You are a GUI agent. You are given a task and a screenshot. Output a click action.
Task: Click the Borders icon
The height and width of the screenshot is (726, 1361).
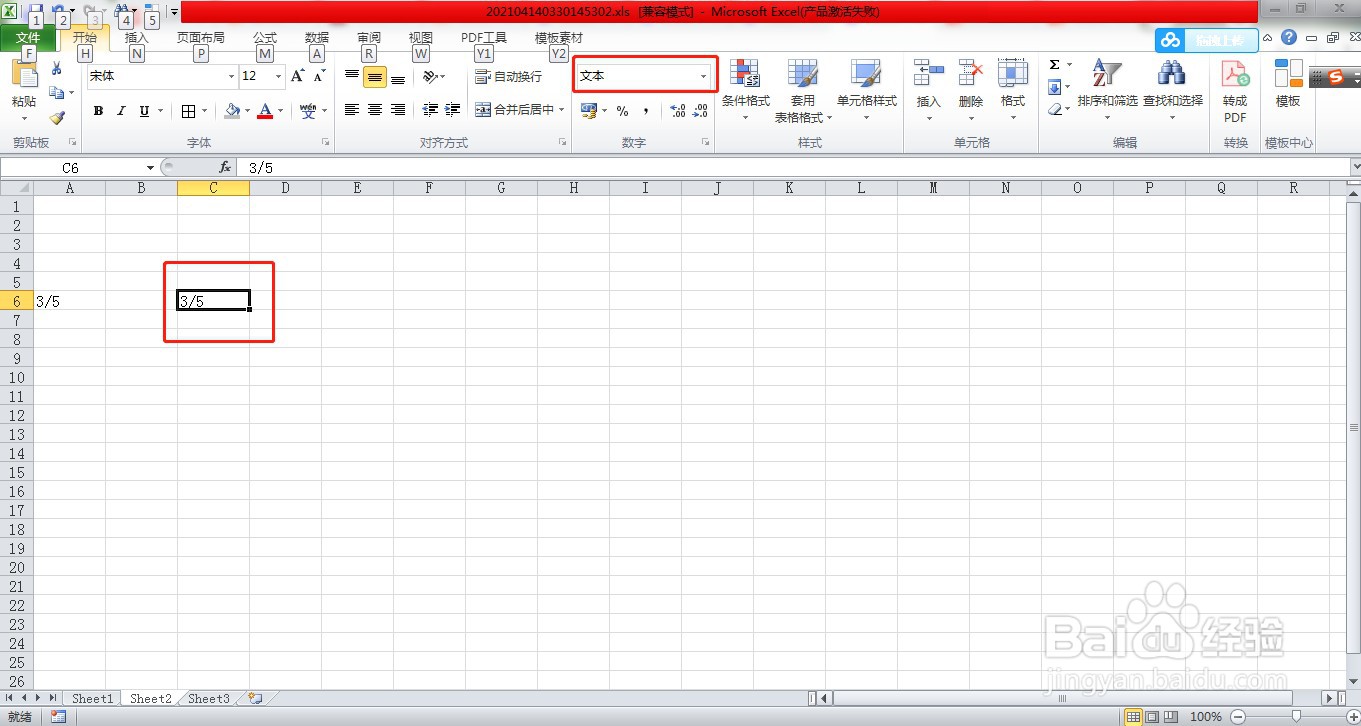pyautogui.click(x=189, y=111)
